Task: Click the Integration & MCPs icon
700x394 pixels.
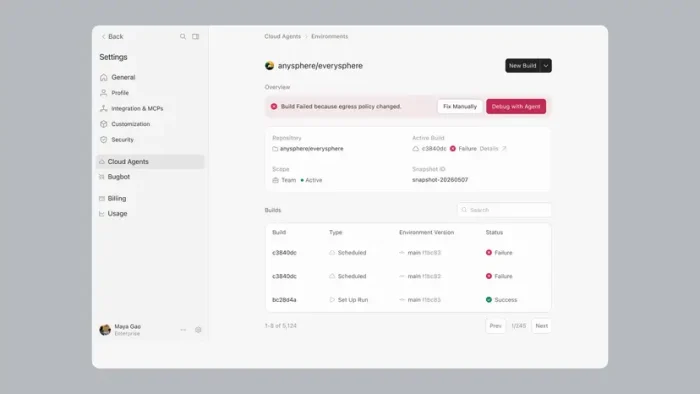Action: tap(104, 108)
